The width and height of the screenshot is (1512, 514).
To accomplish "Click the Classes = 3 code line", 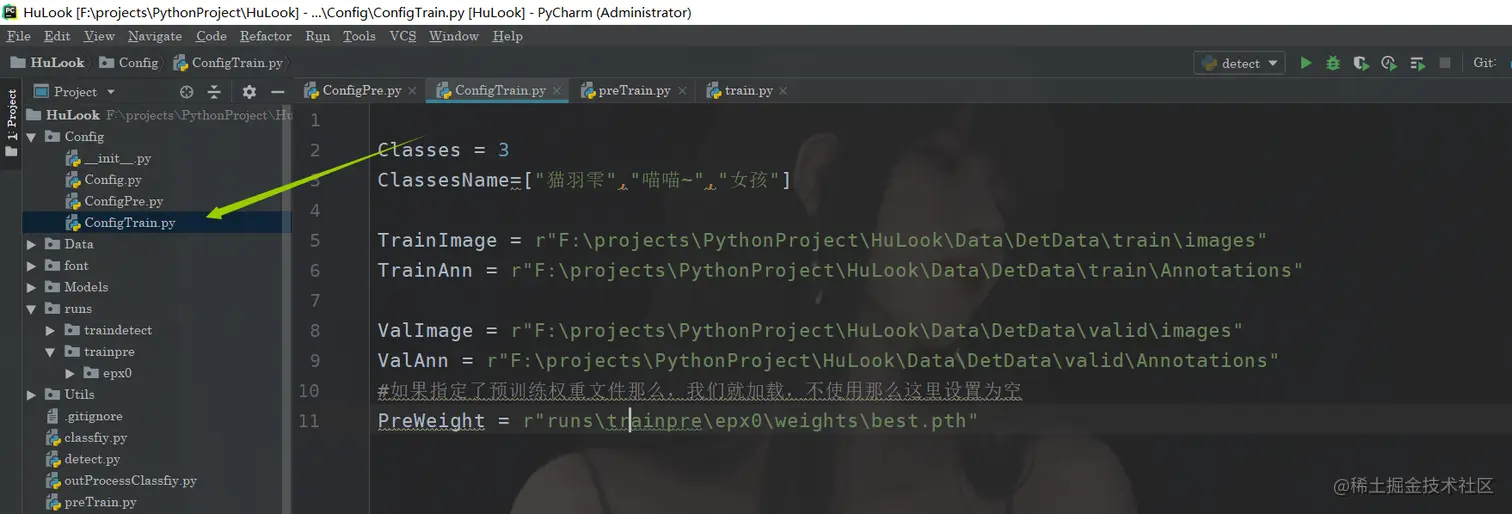I will tap(443, 150).
